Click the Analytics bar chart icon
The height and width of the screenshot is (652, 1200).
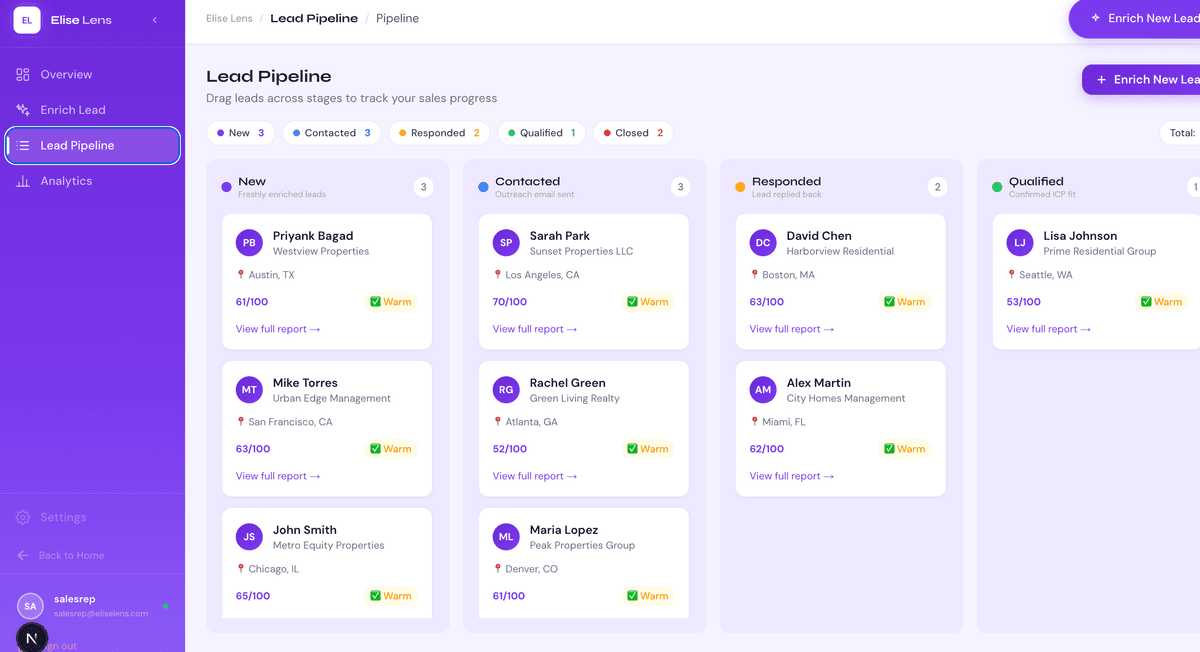(x=23, y=181)
